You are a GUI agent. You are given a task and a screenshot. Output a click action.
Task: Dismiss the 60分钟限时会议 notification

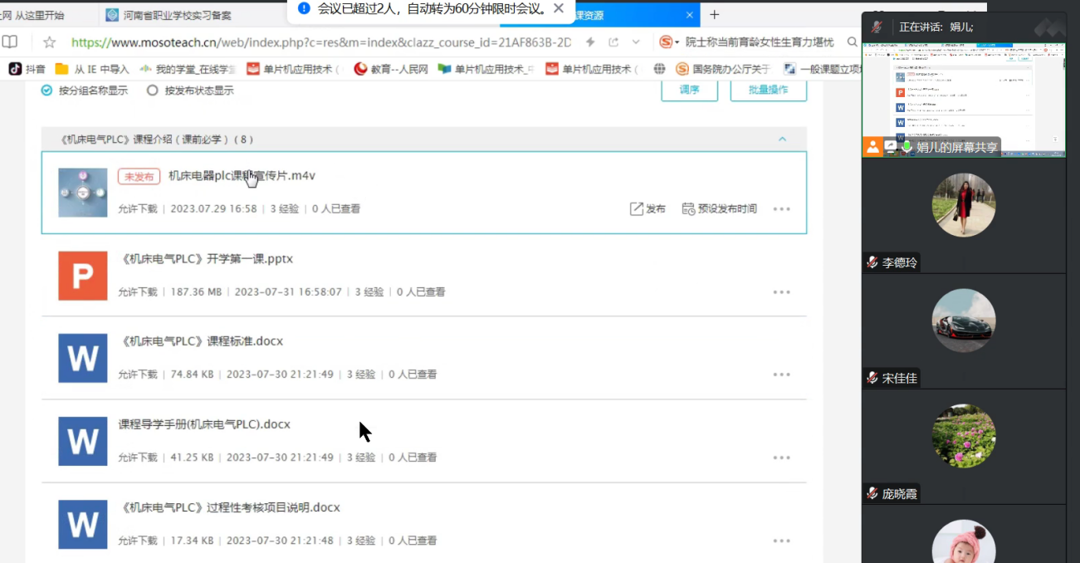point(559,8)
